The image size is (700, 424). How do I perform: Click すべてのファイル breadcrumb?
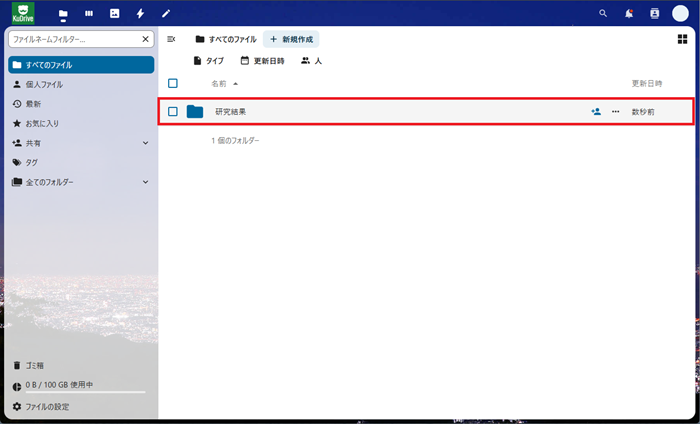pyautogui.click(x=226, y=39)
